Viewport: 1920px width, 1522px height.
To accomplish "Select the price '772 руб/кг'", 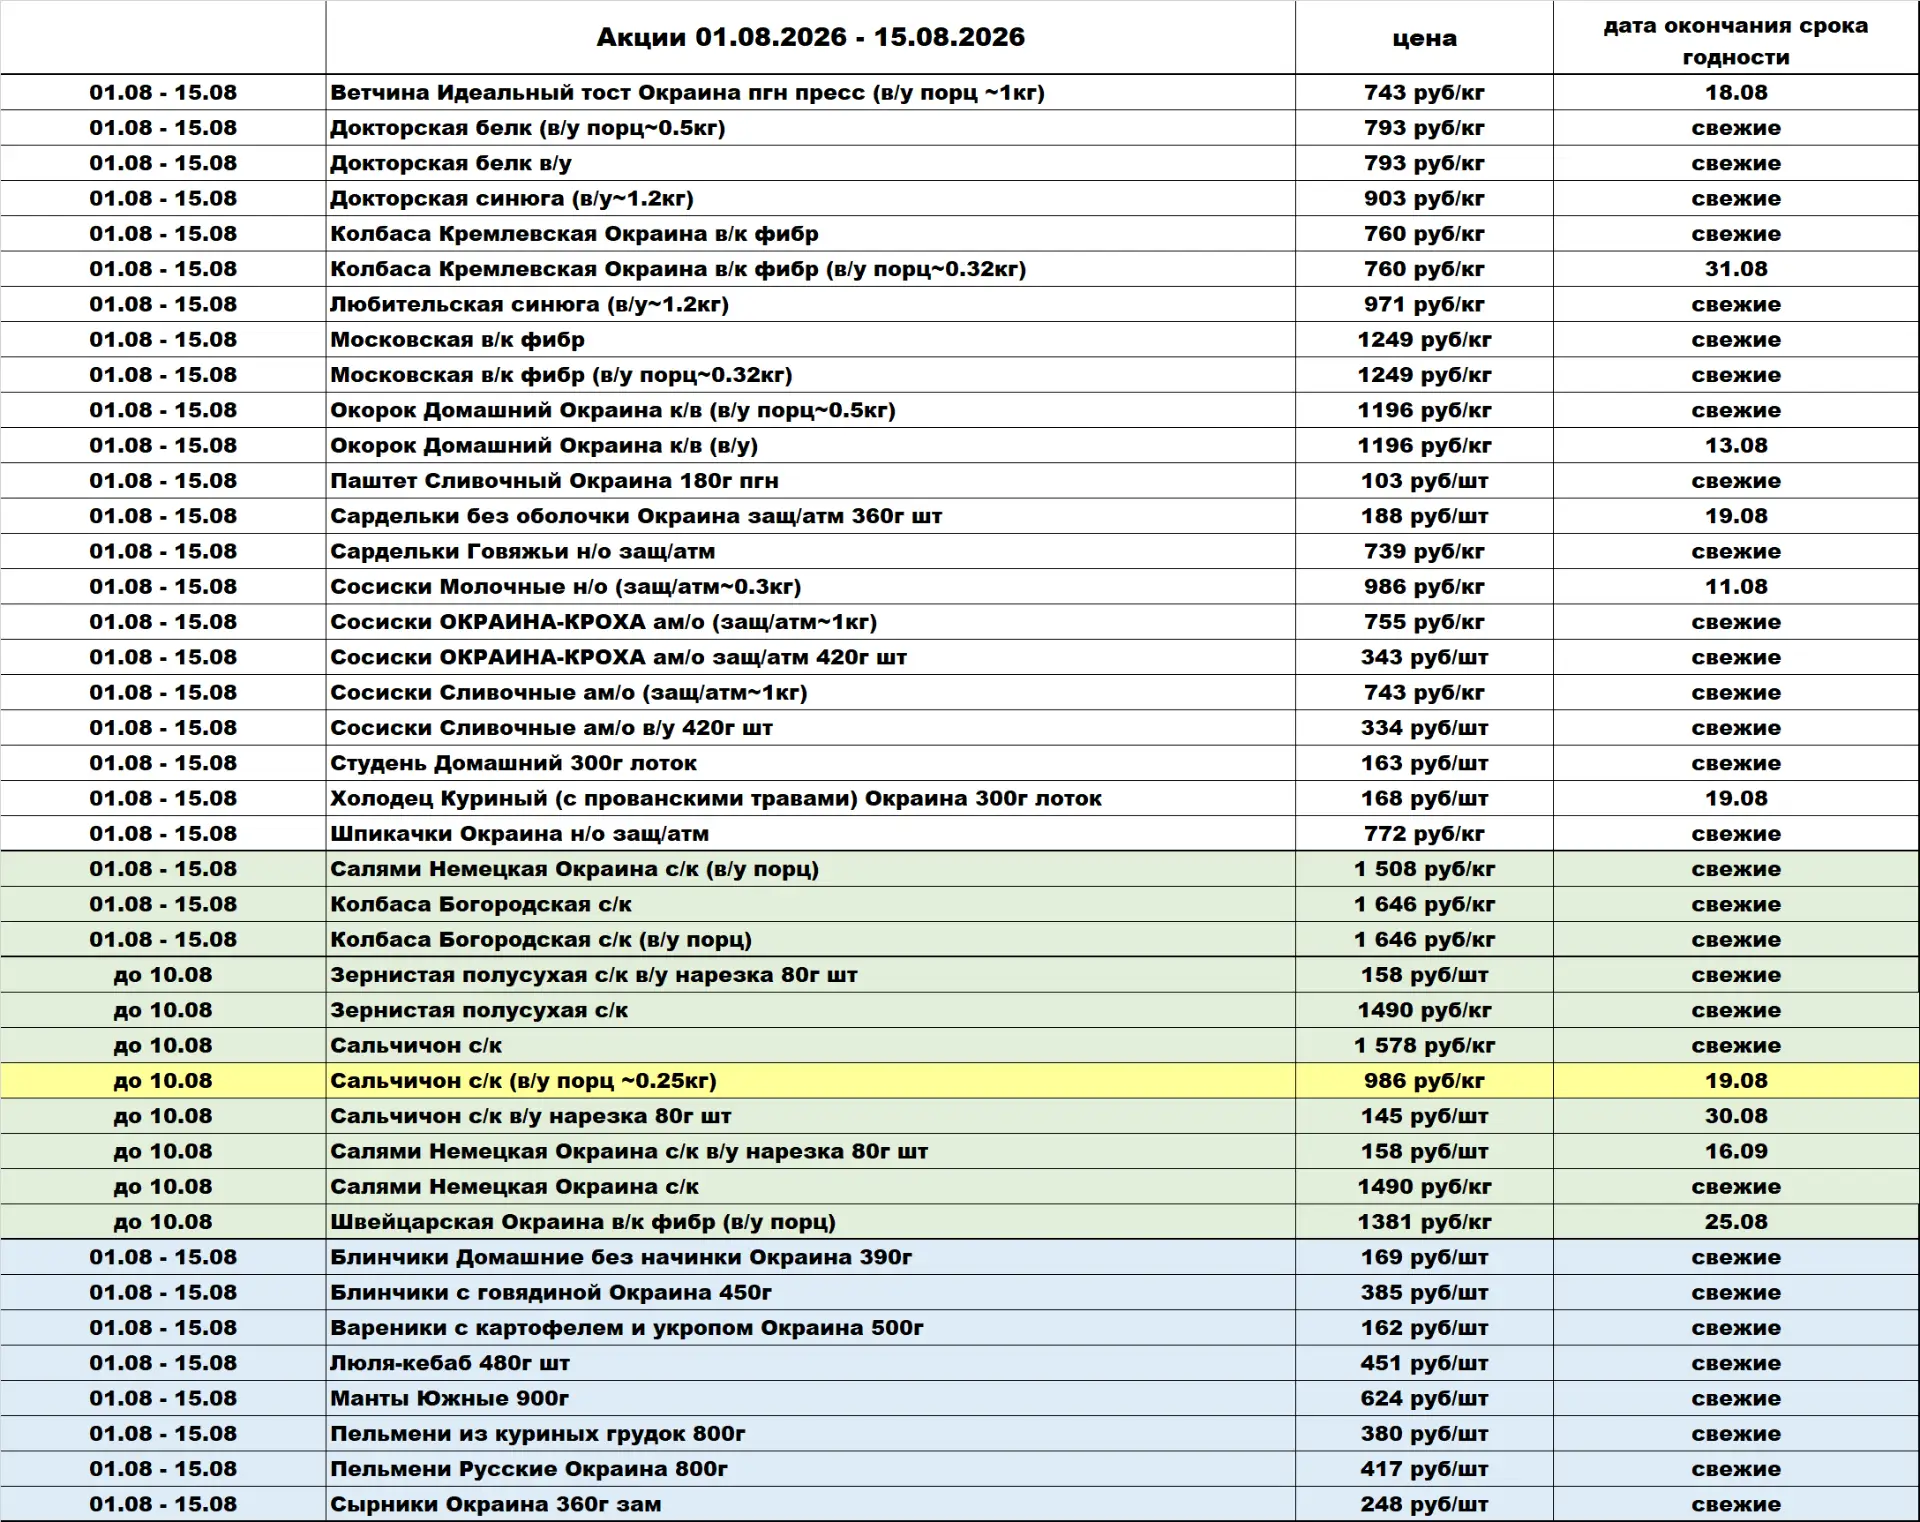I will pos(1424,834).
